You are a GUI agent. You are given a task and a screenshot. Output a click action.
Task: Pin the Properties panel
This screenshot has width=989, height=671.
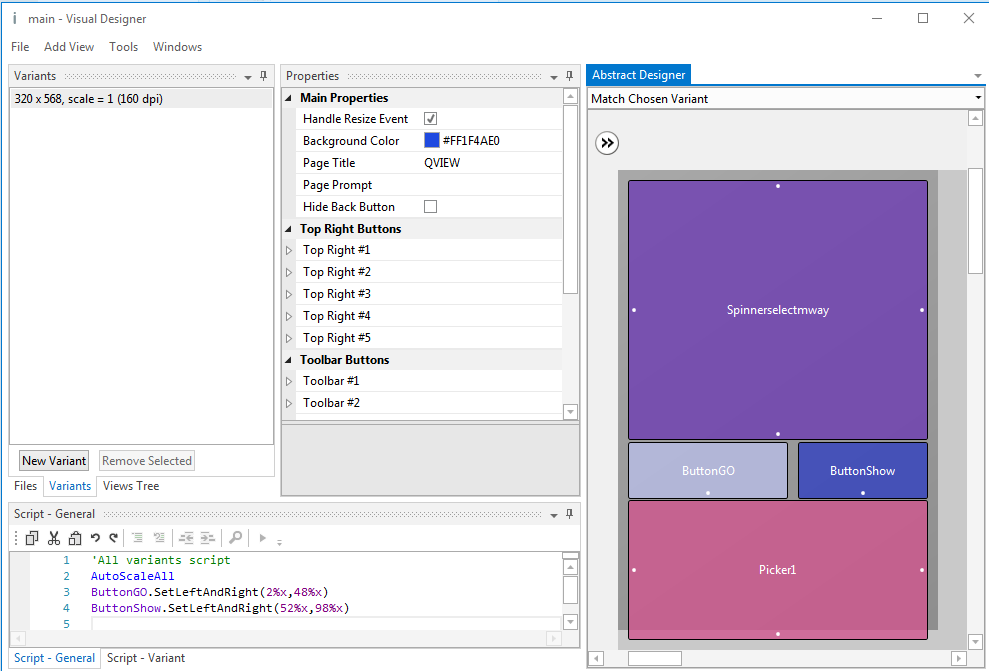click(x=569, y=76)
